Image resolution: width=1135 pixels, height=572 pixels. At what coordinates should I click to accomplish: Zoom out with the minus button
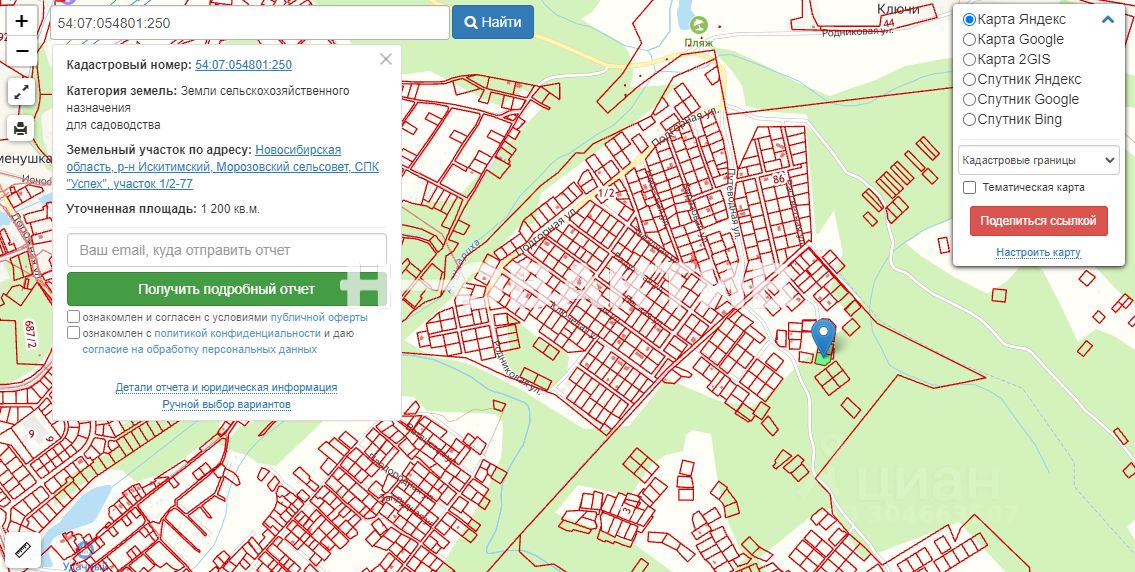tap(22, 51)
